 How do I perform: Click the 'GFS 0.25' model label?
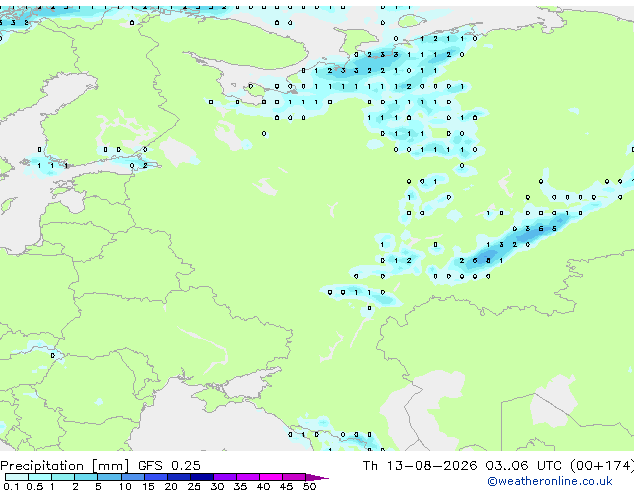pos(169,466)
